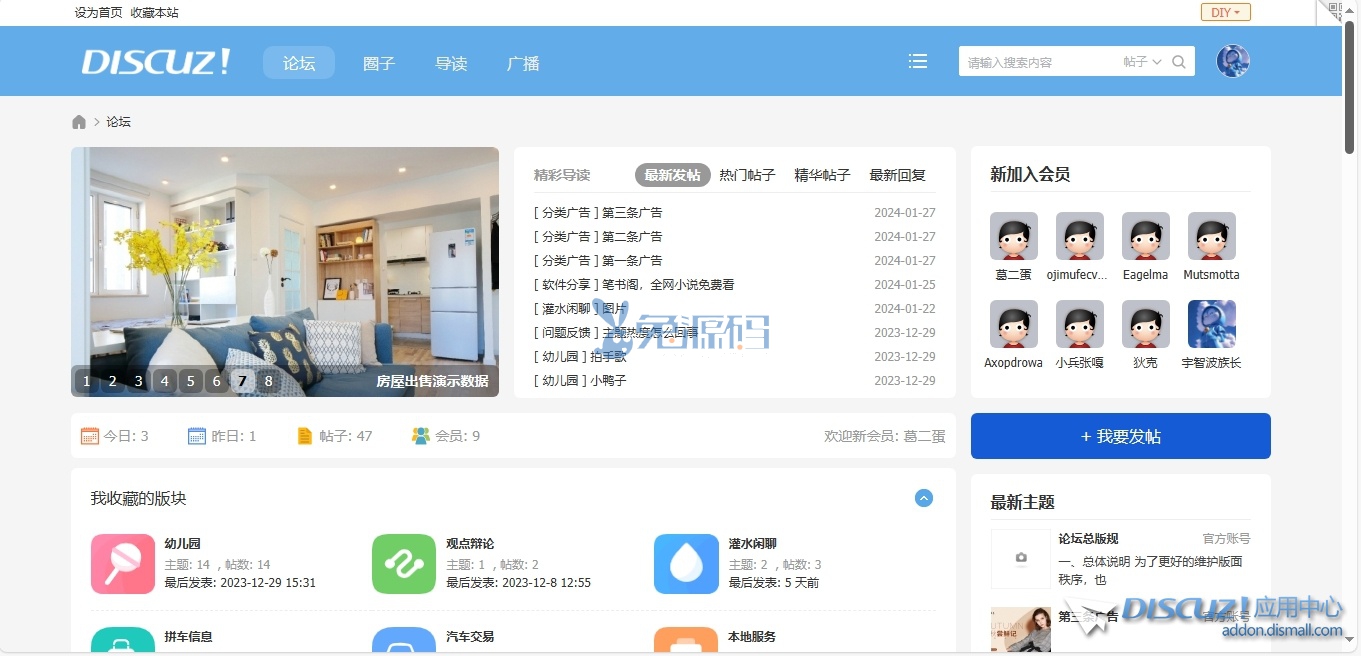1361x656 pixels.
Task: Switch slideshow to slide 8
Action: [268, 381]
